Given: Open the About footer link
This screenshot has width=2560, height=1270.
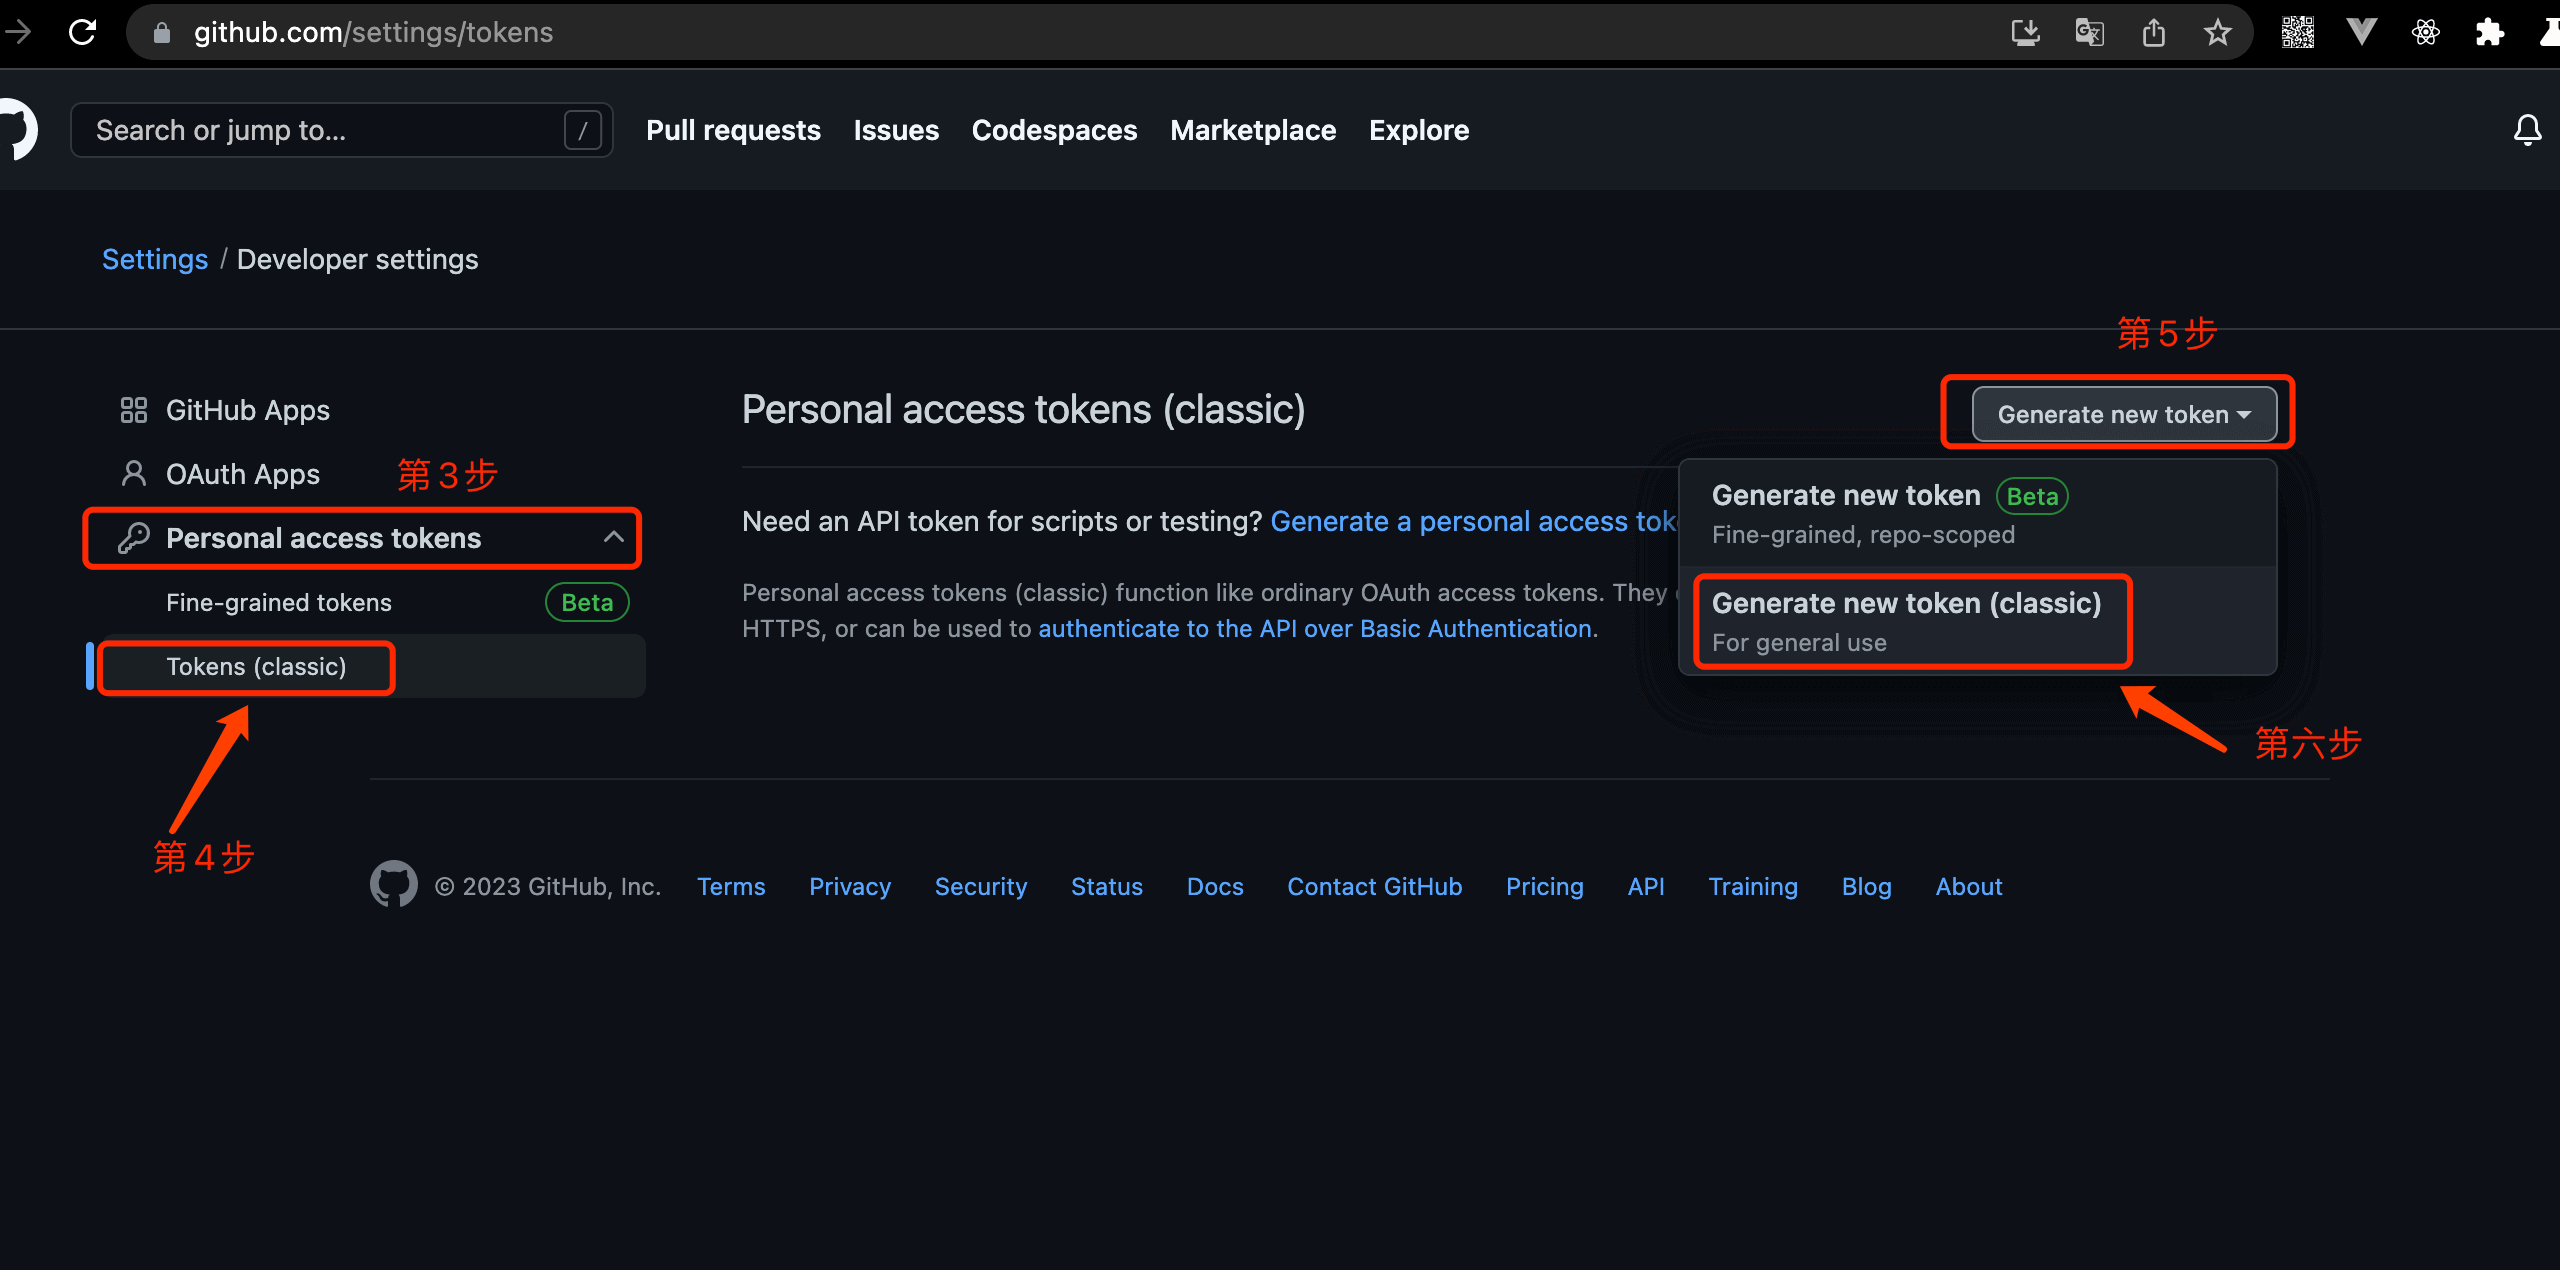Looking at the screenshot, I should click(x=1969, y=886).
